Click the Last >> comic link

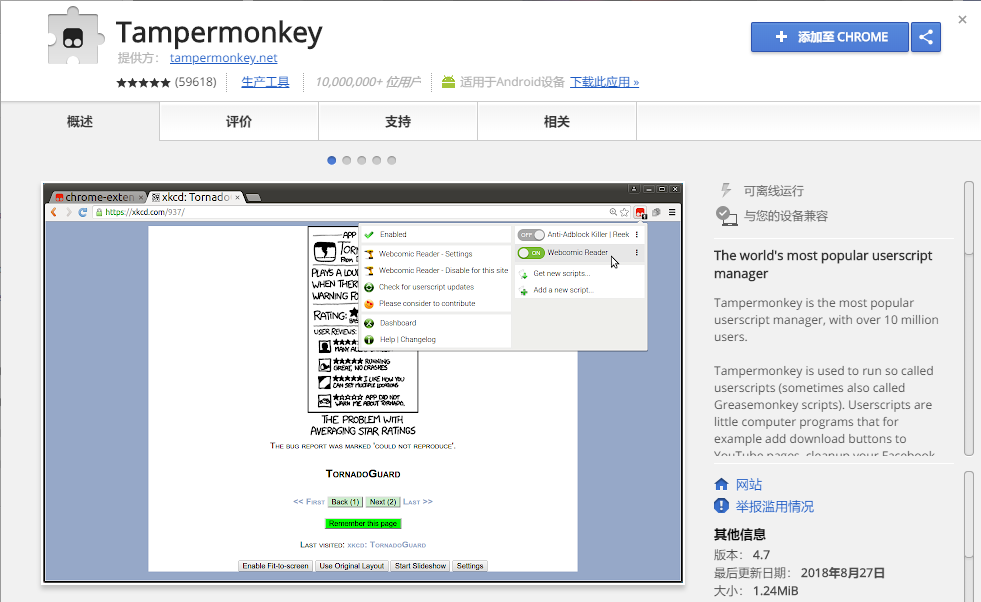(x=418, y=502)
